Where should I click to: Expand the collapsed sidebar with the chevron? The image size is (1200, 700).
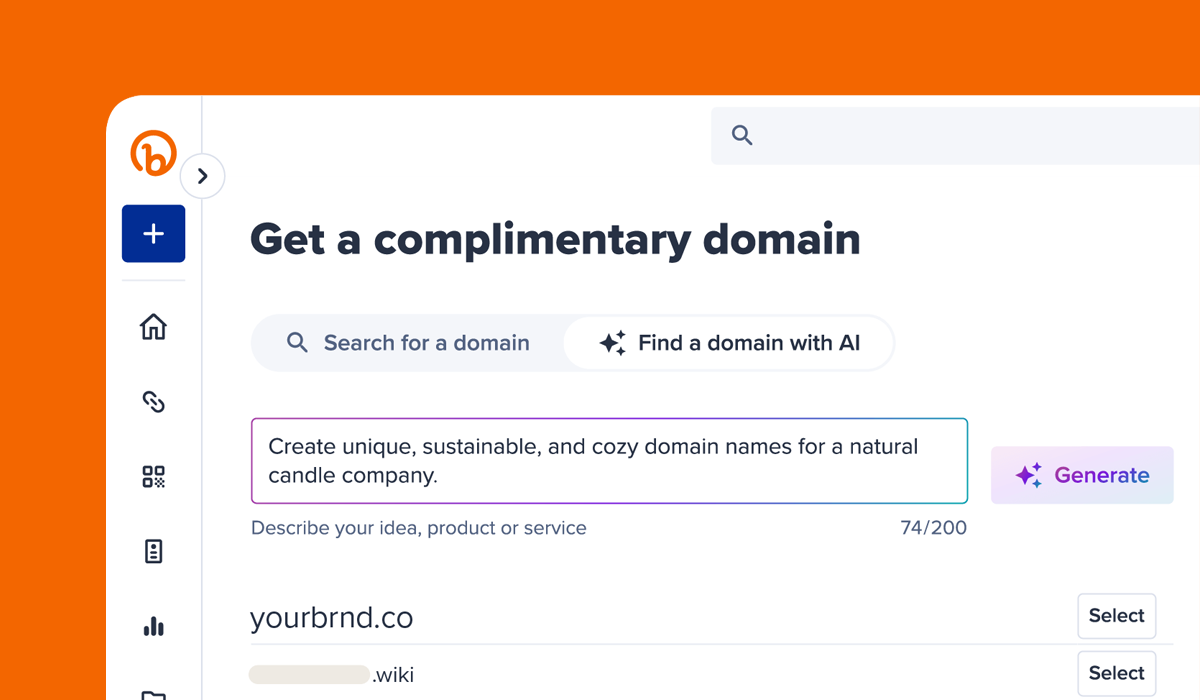(x=203, y=175)
